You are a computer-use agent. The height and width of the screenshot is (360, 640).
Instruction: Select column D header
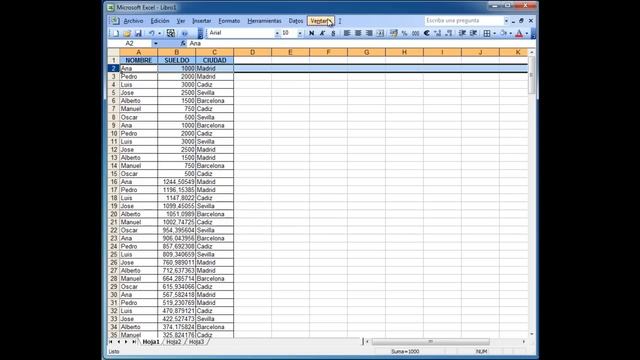252,52
